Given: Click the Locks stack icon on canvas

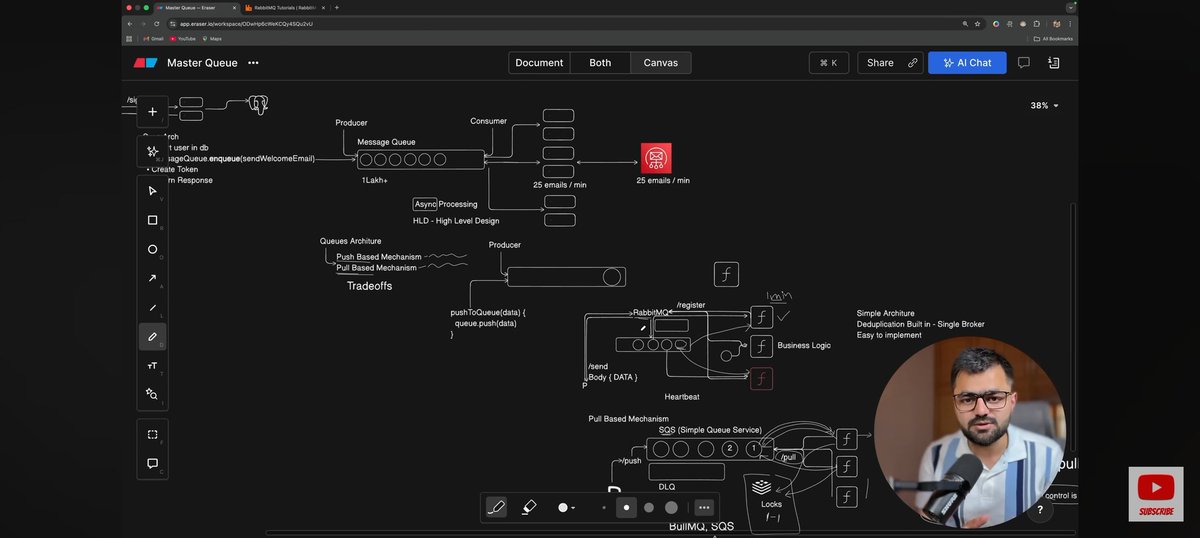Looking at the screenshot, I should pos(762,487).
